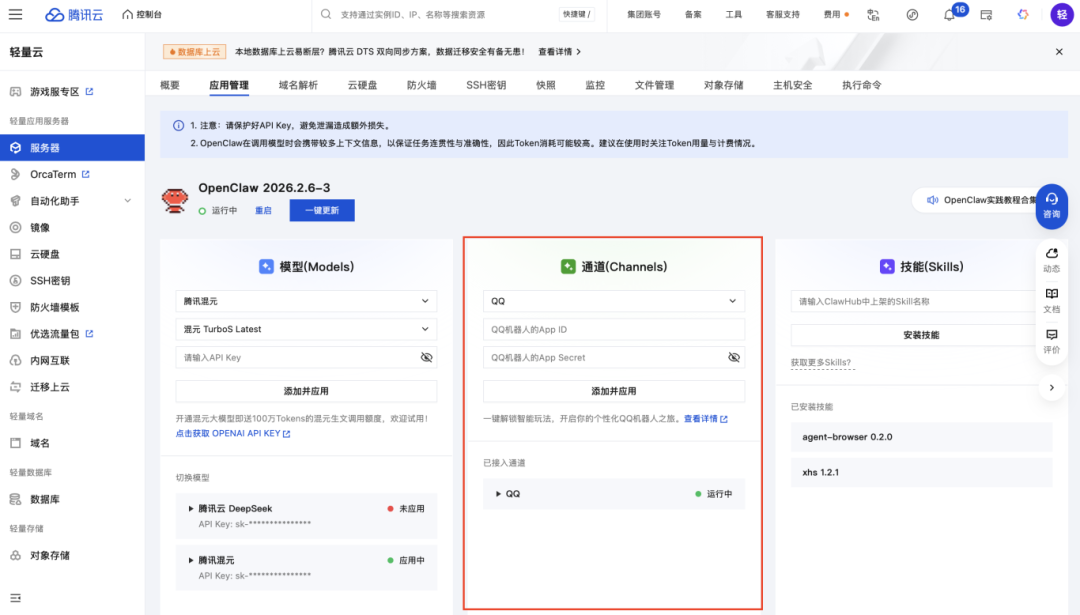1080x615 pixels.
Task: Switch language with the translate icon
Action: click(873, 15)
